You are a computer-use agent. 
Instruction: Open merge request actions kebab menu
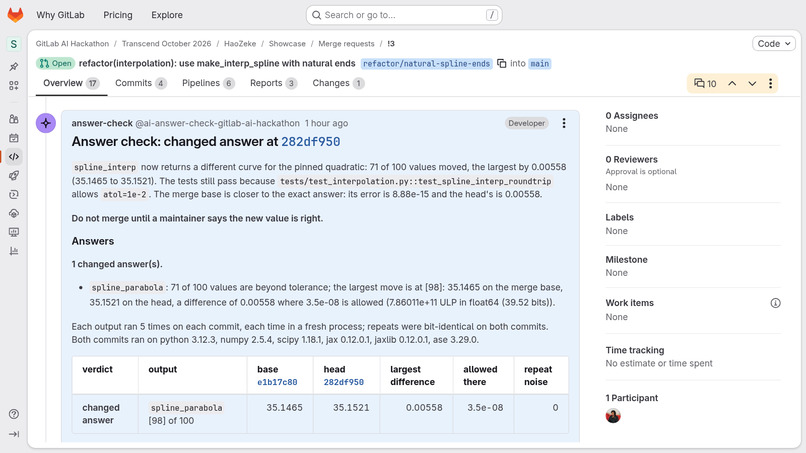[770, 83]
